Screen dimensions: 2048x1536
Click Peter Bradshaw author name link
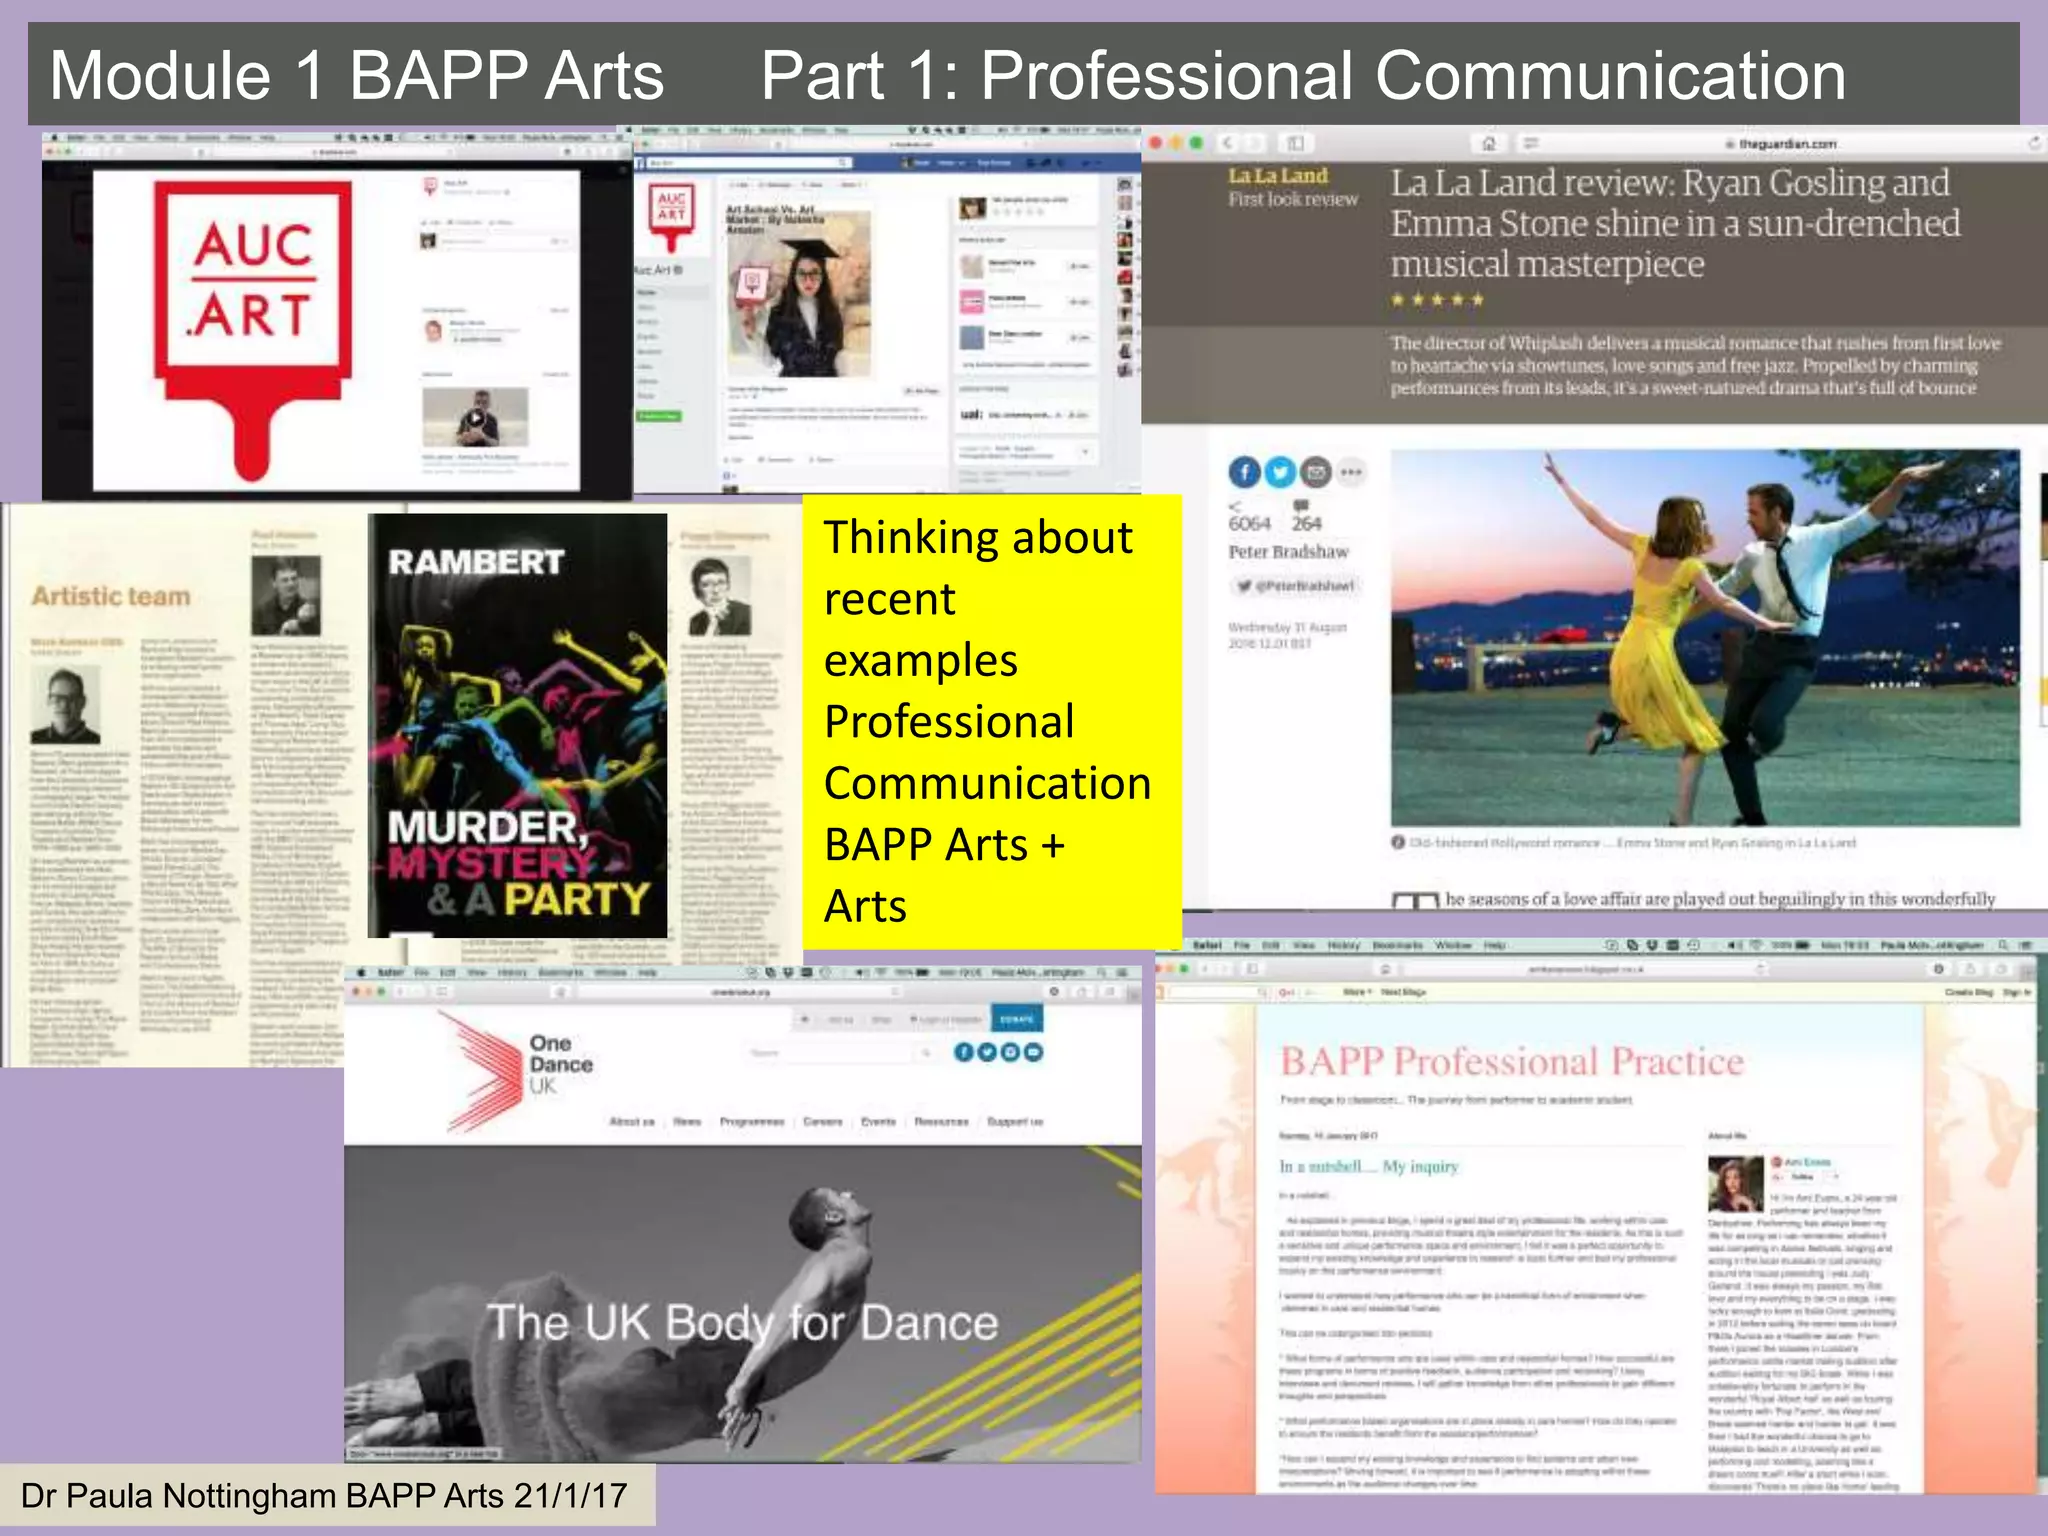point(1288,552)
